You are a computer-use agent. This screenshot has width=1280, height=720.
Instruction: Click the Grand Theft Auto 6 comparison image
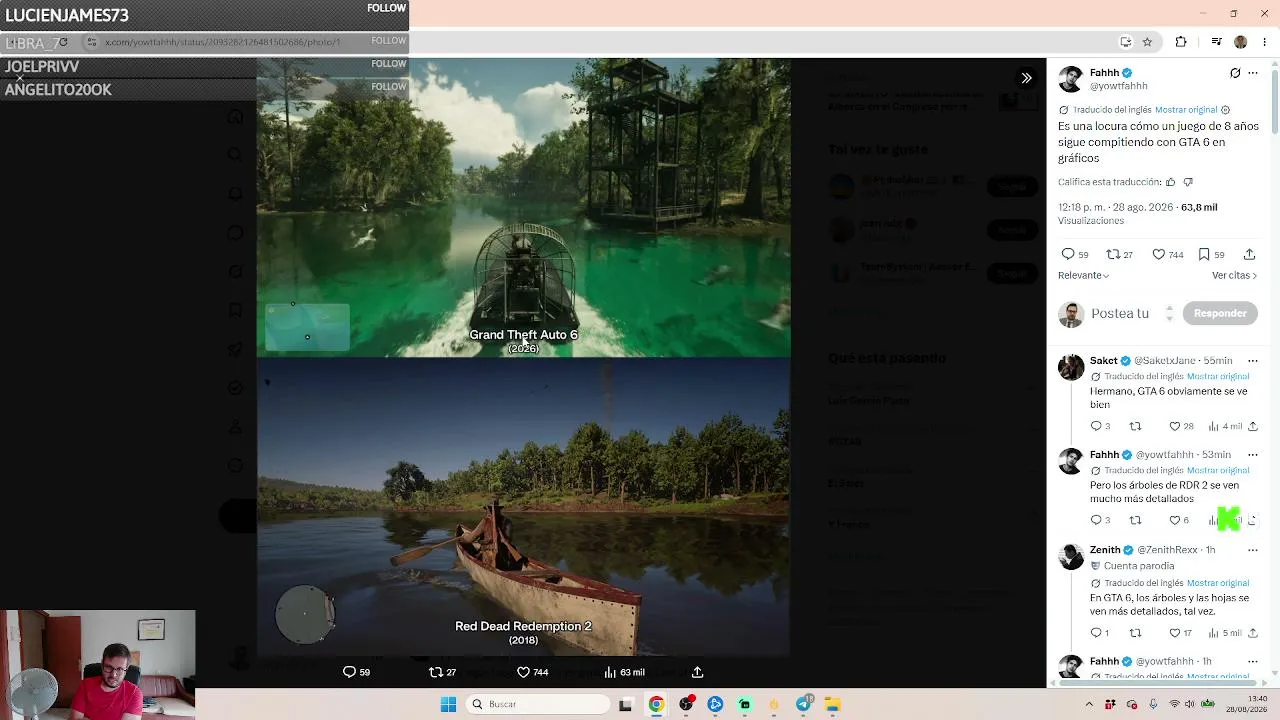(523, 207)
